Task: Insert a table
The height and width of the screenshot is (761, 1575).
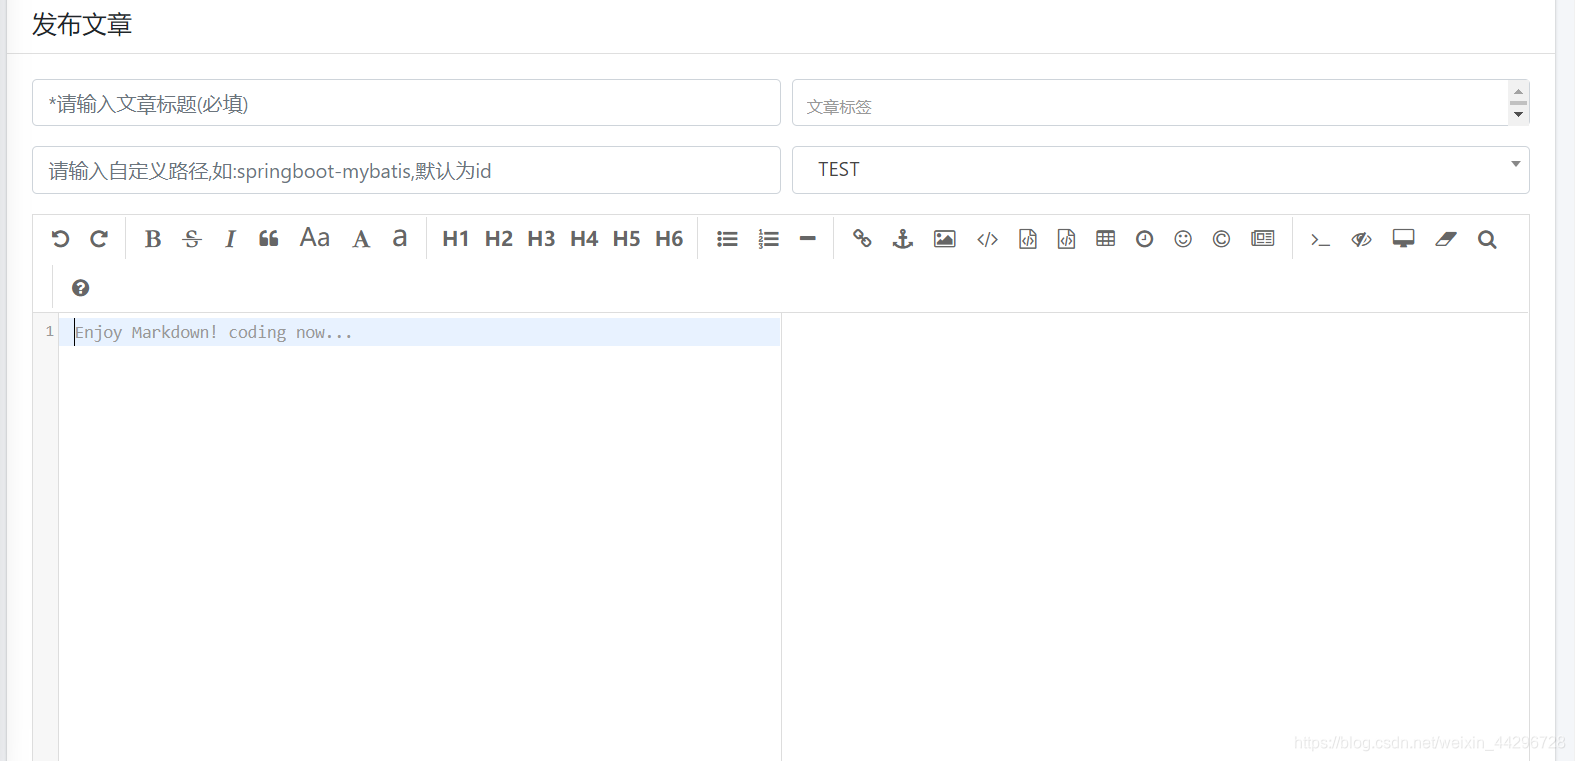Action: pyautogui.click(x=1105, y=238)
